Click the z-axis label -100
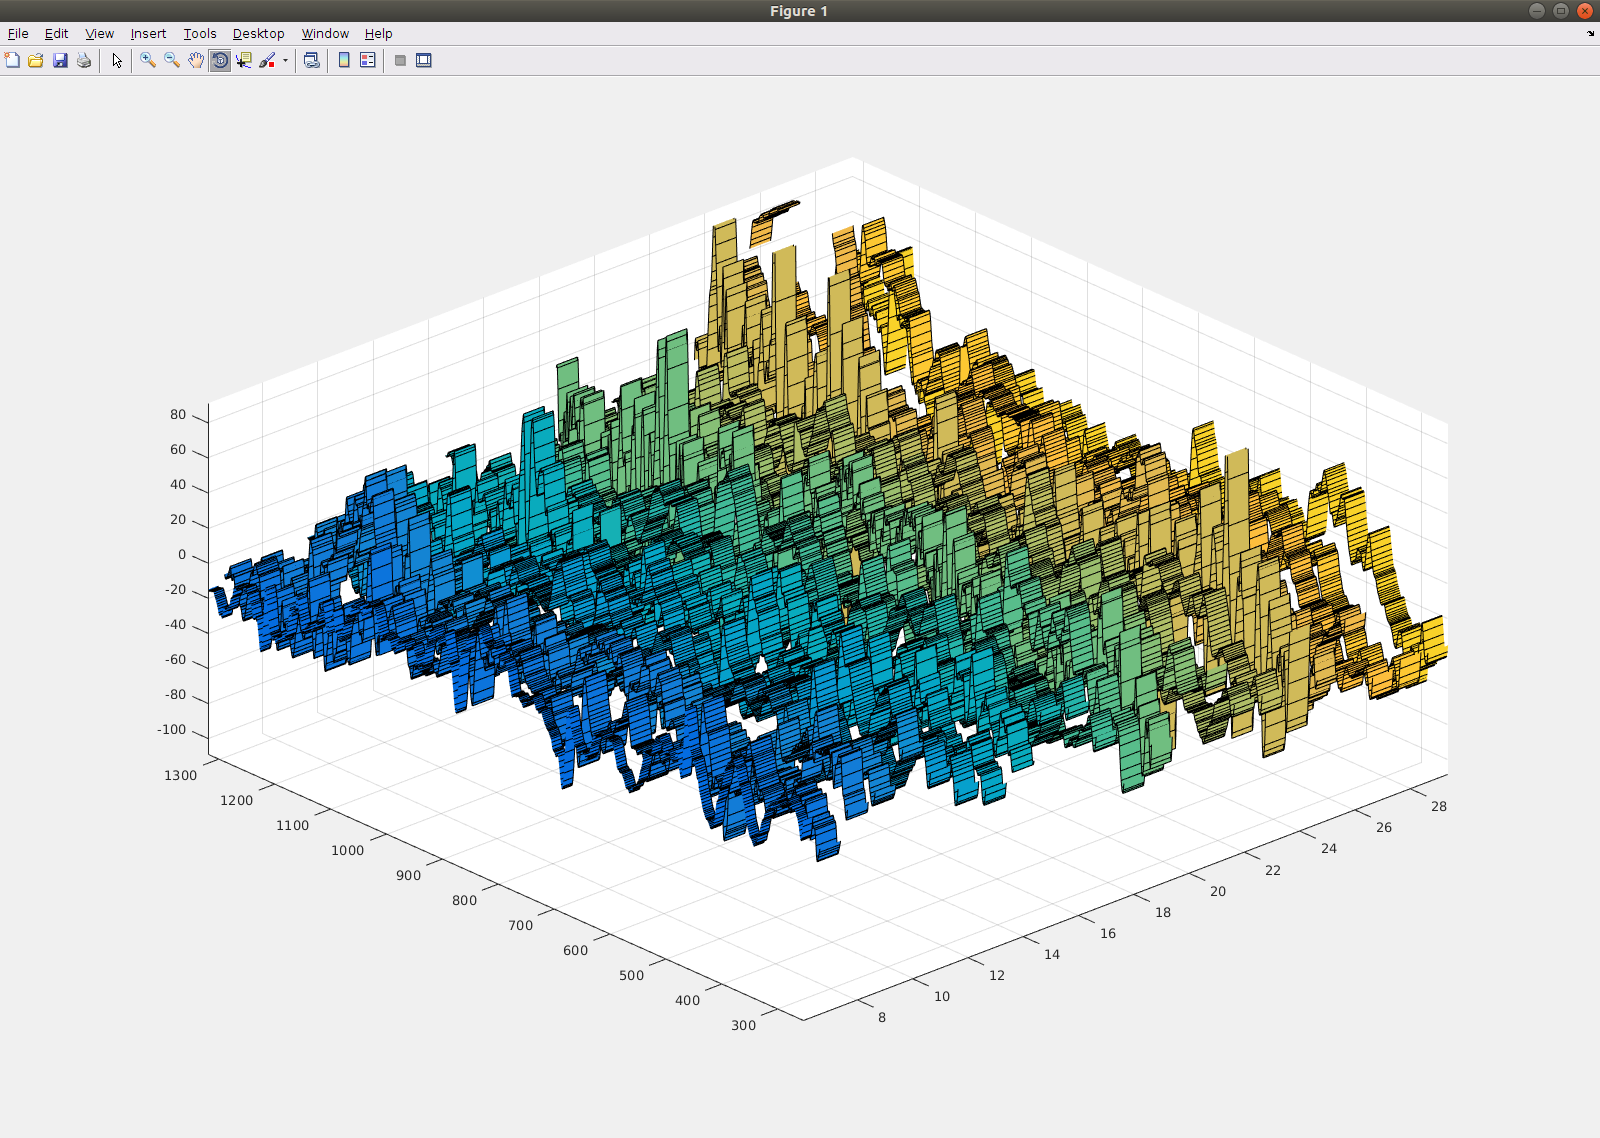Screen dimensions: 1600x1138 click(x=172, y=730)
